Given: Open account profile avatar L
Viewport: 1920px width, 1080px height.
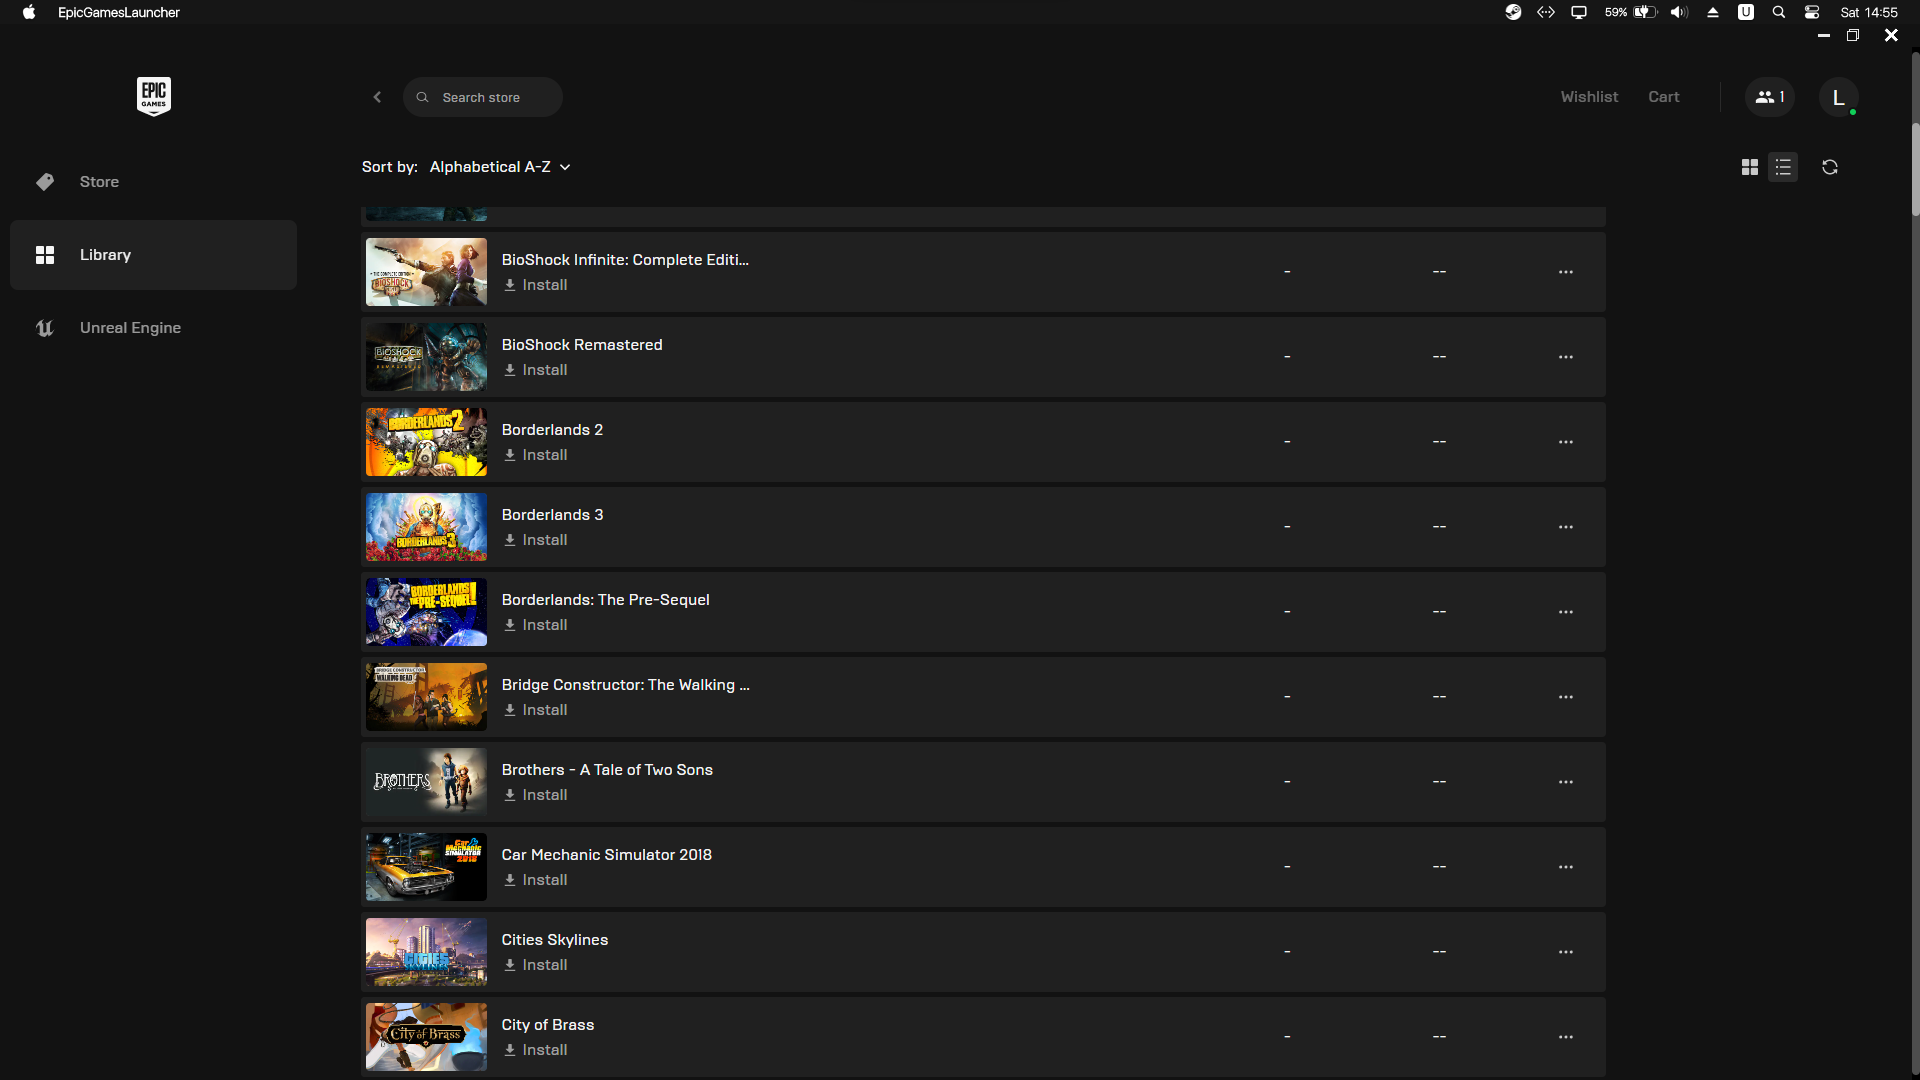Looking at the screenshot, I should (1838, 97).
